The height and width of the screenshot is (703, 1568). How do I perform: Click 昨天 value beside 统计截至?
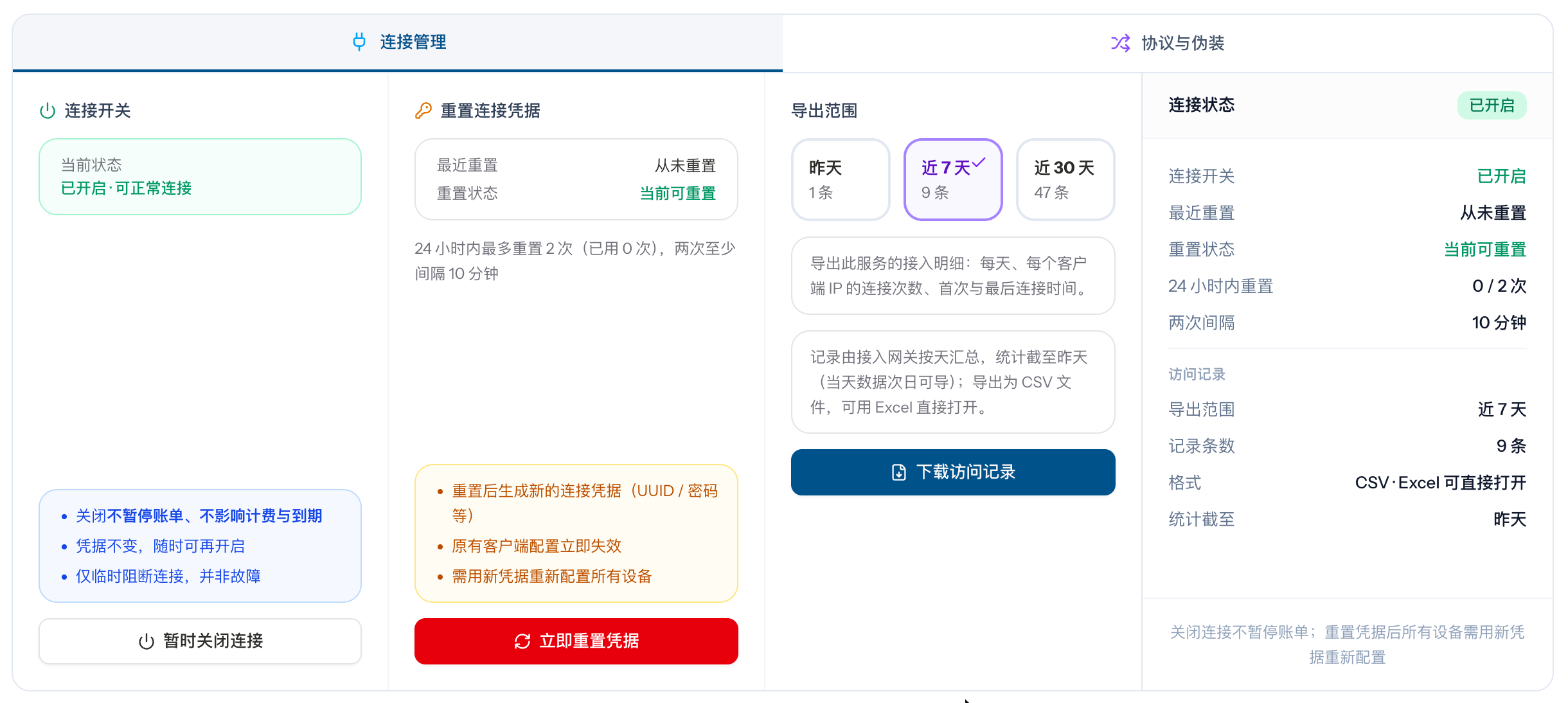[1510, 521]
